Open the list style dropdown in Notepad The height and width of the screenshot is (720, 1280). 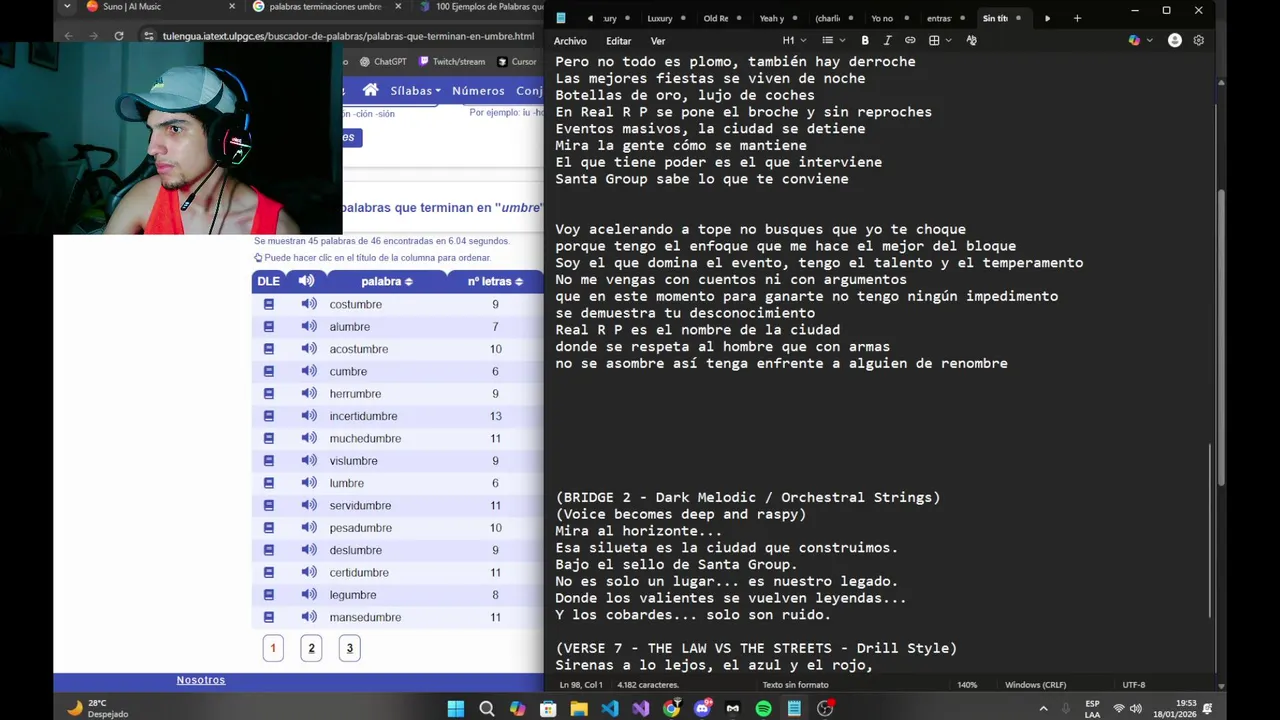833,40
